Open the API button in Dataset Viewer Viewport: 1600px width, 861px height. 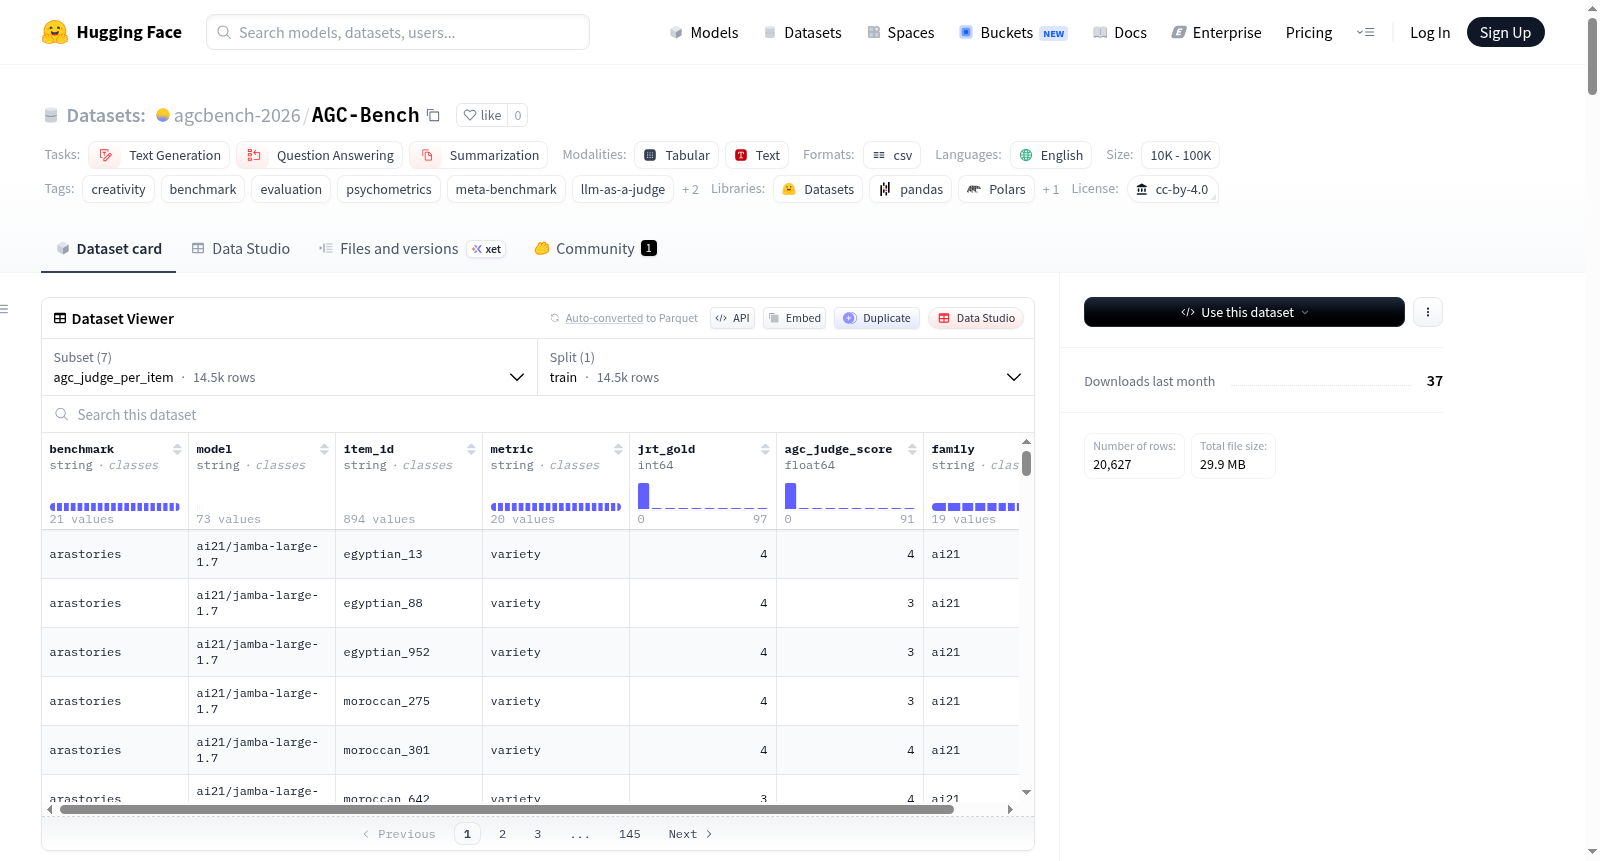tap(732, 318)
